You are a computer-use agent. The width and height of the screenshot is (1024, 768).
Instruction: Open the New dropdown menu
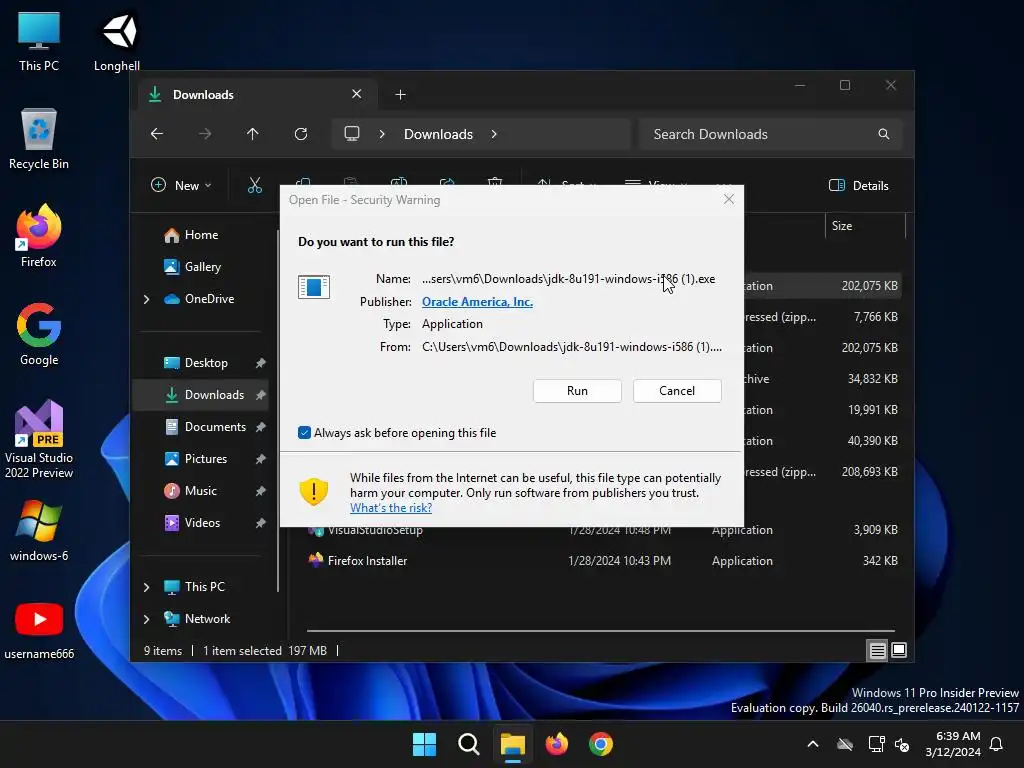point(181,185)
